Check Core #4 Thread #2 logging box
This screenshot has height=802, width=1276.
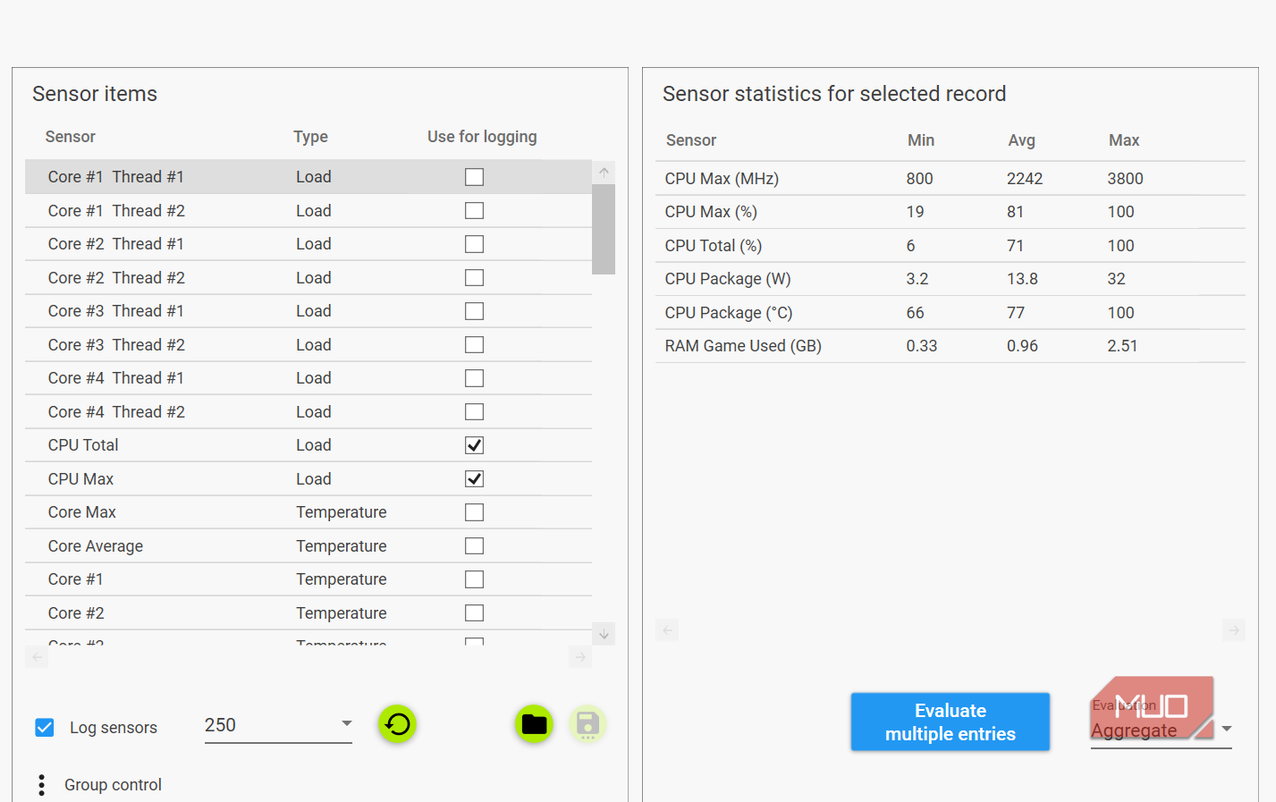[x=474, y=412]
